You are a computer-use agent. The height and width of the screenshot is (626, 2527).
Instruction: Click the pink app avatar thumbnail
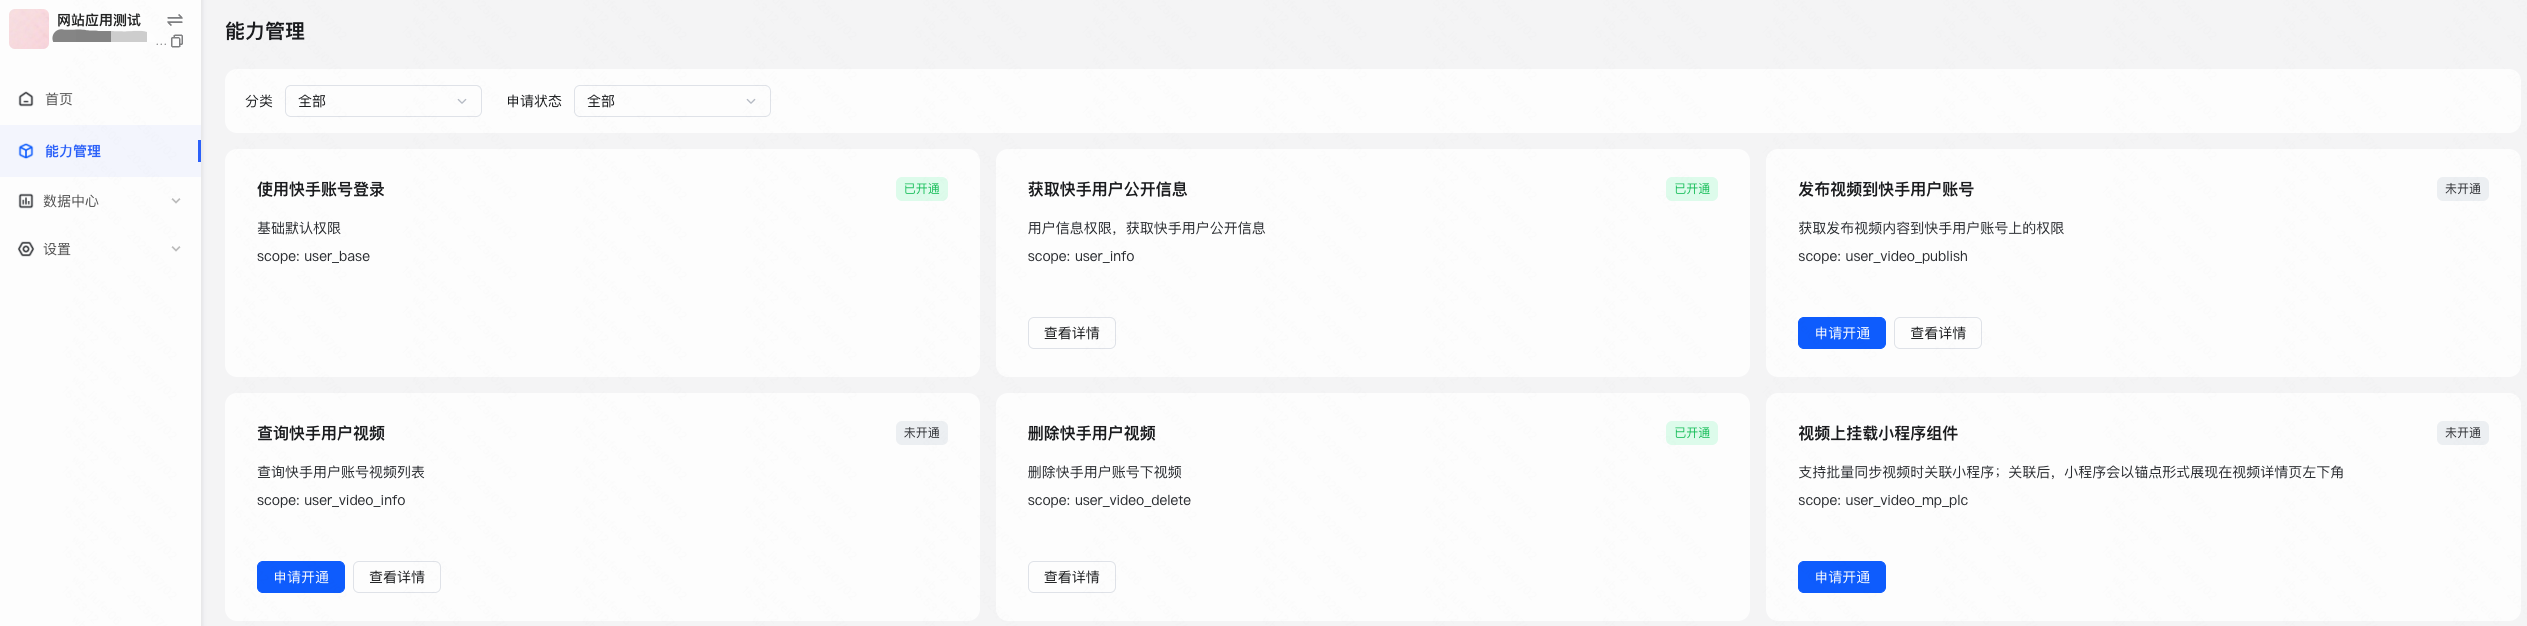coord(29,29)
